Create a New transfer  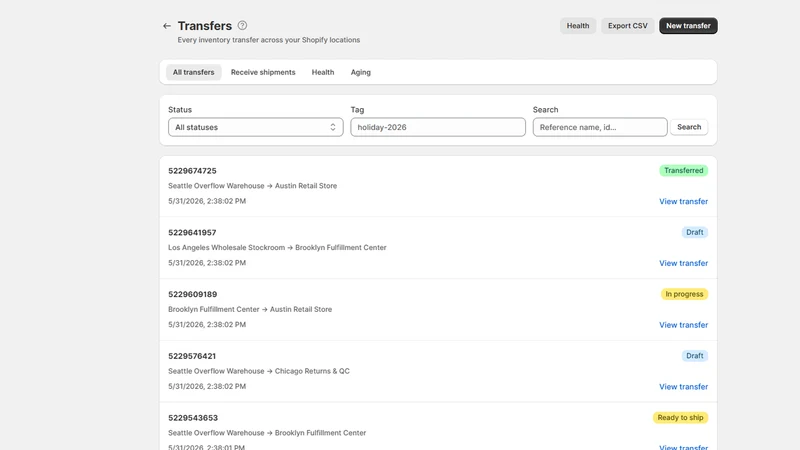point(688,26)
